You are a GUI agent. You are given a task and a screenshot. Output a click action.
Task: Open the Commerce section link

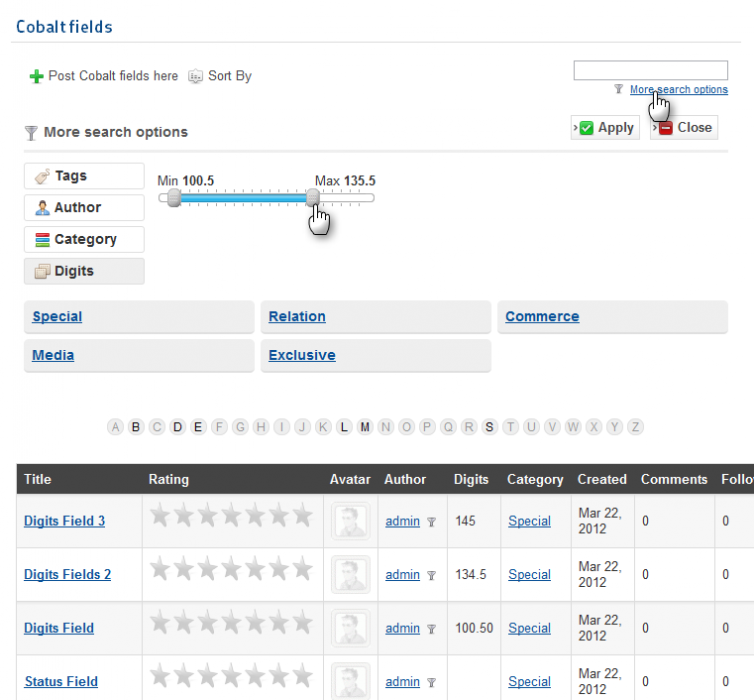(x=542, y=317)
